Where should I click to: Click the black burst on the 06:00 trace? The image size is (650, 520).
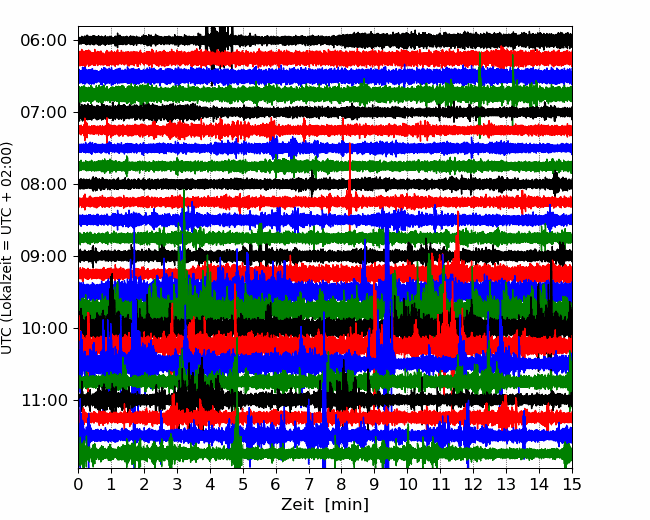click(x=219, y=39)
